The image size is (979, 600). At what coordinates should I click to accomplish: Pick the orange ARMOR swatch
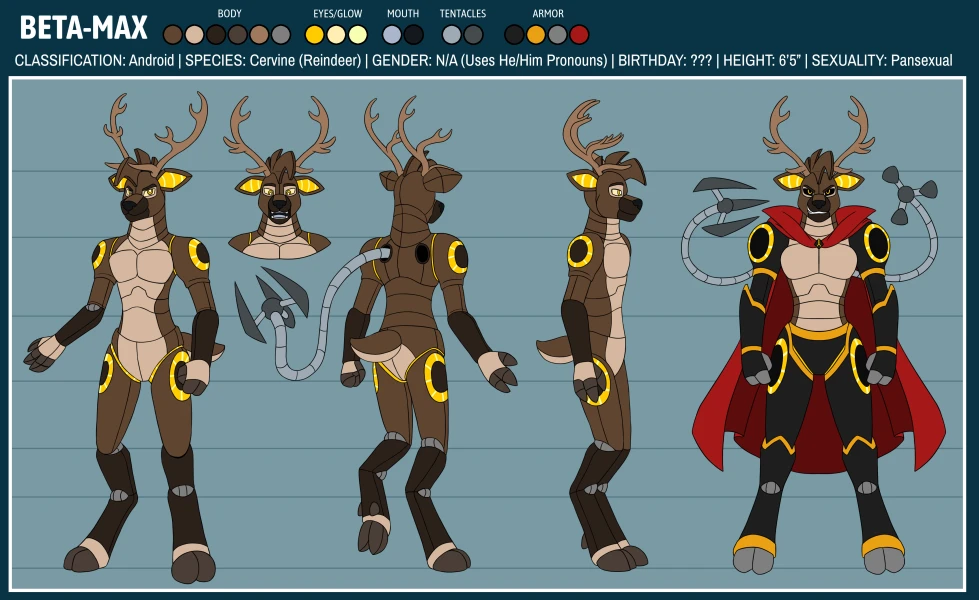coord(536,34)
